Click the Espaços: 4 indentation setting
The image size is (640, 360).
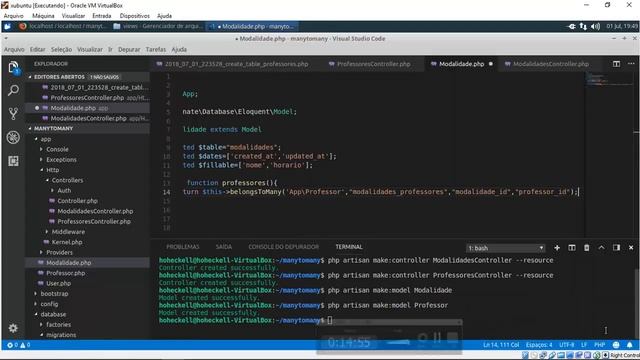coord(539,345)
